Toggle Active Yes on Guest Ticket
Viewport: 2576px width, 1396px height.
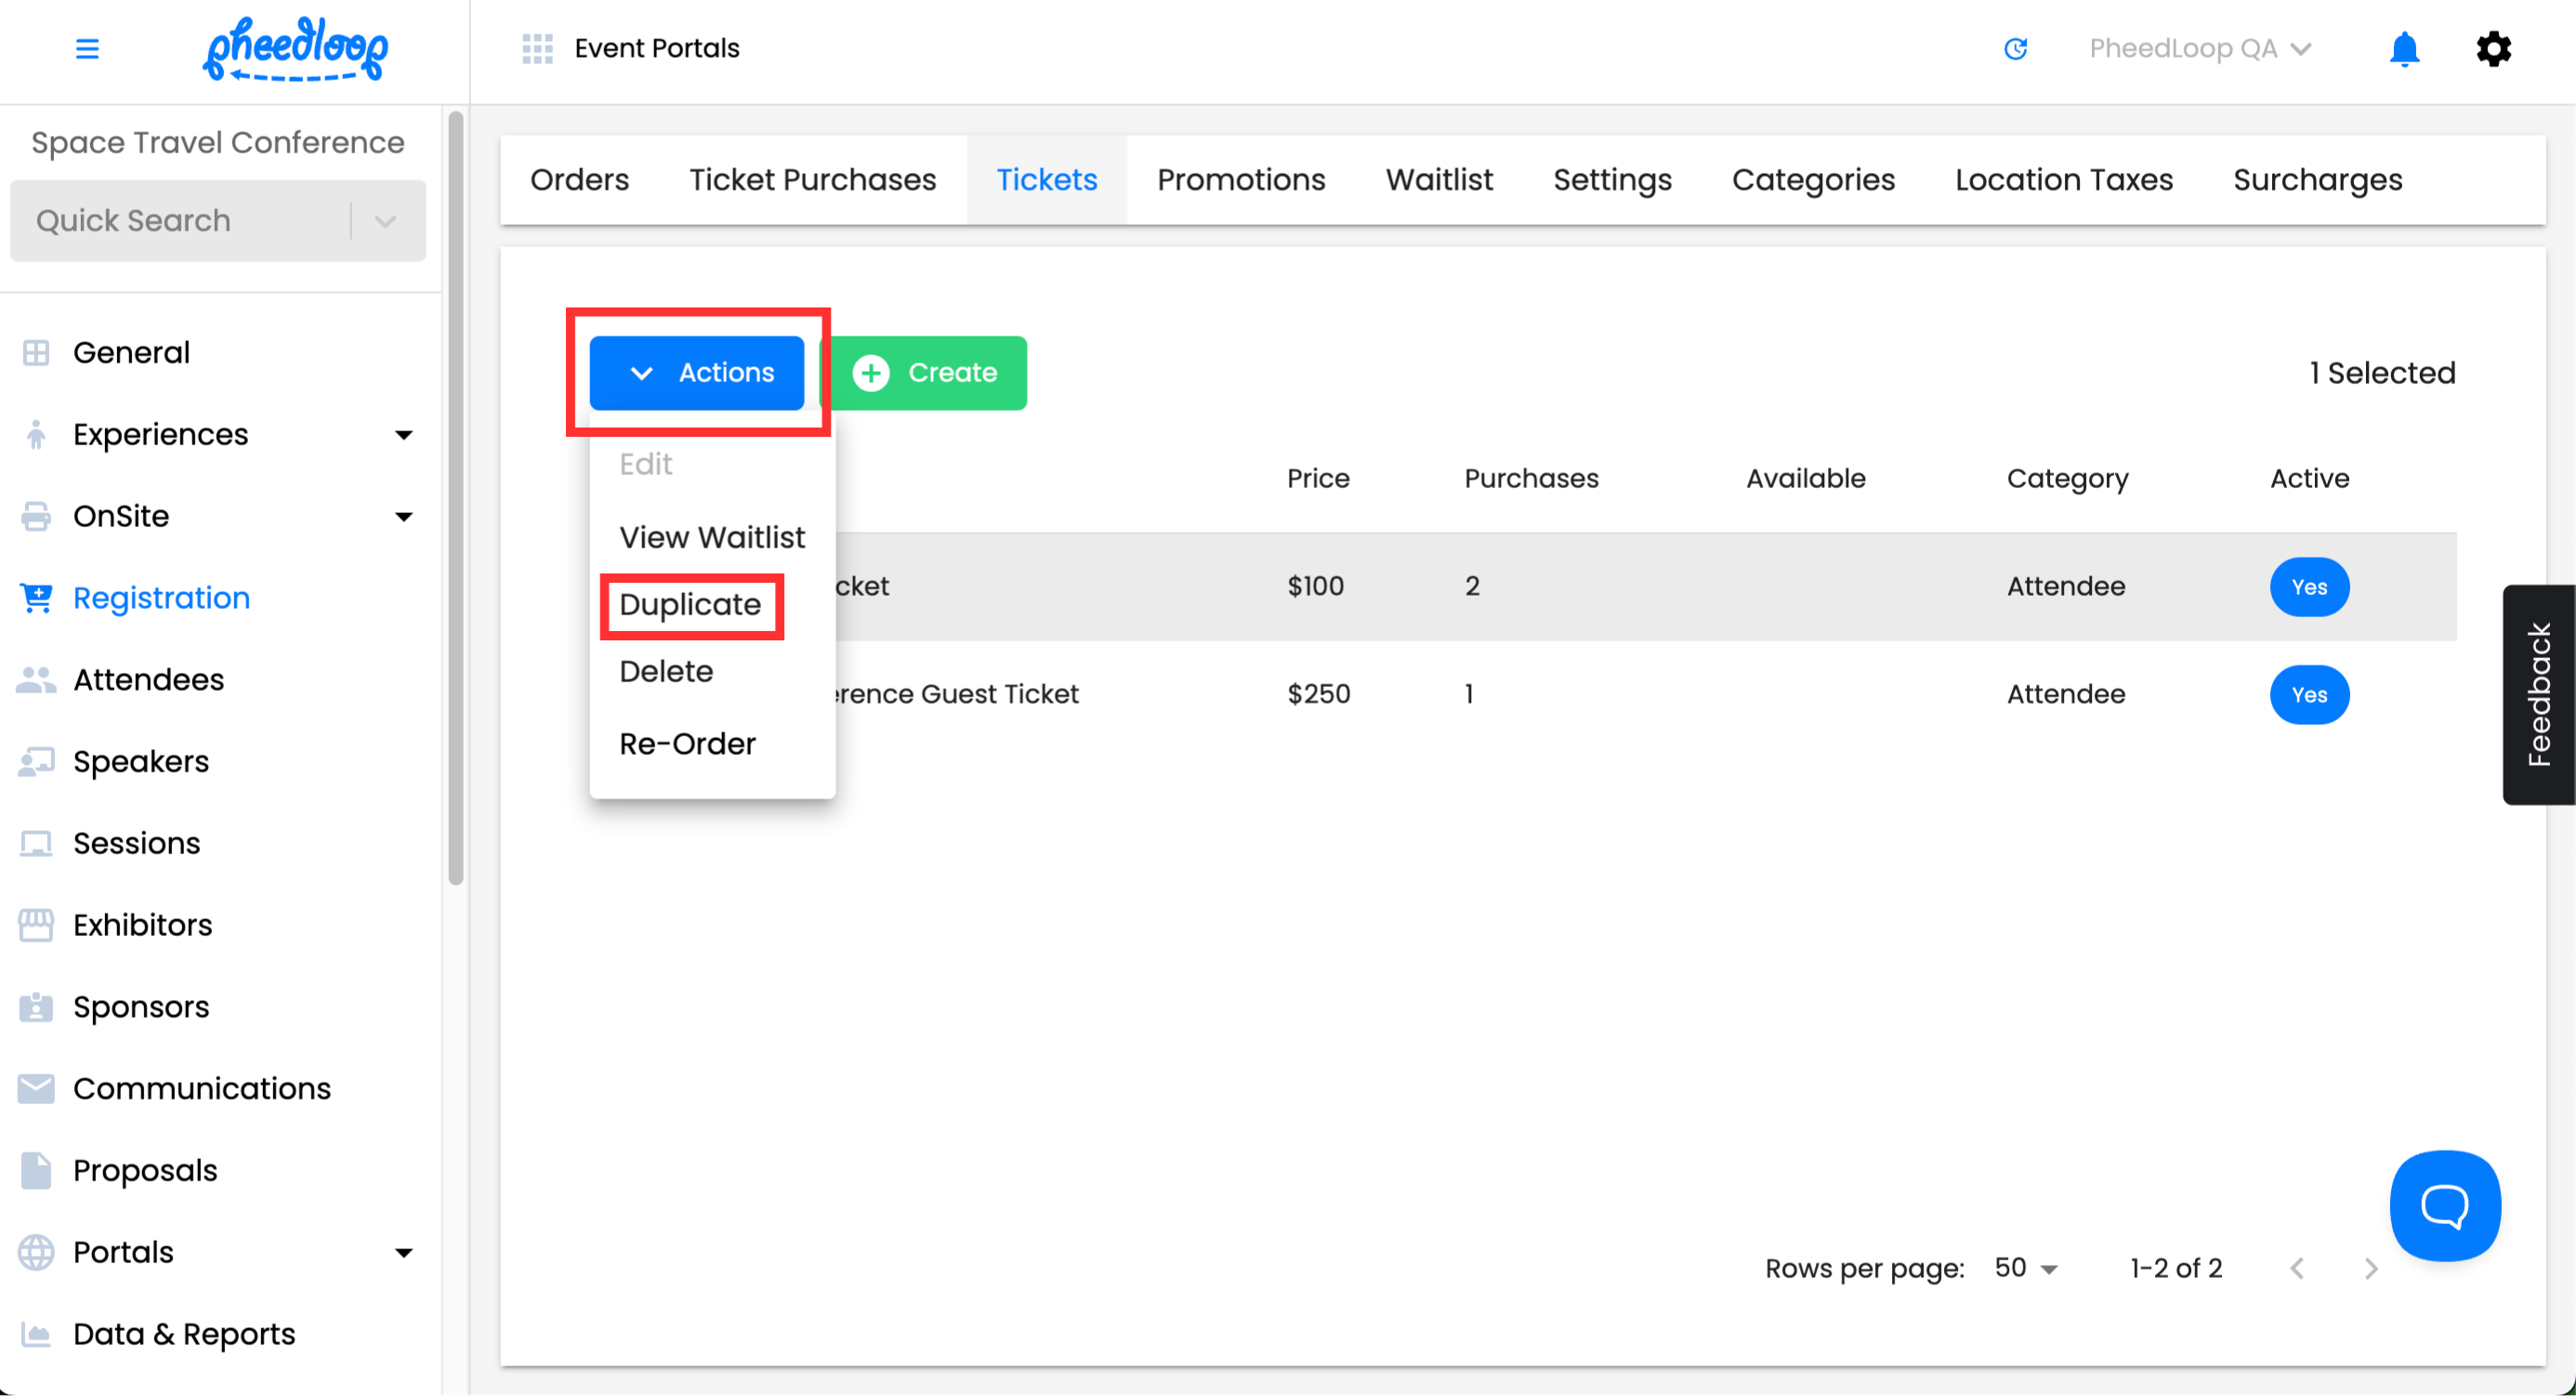2308,695
